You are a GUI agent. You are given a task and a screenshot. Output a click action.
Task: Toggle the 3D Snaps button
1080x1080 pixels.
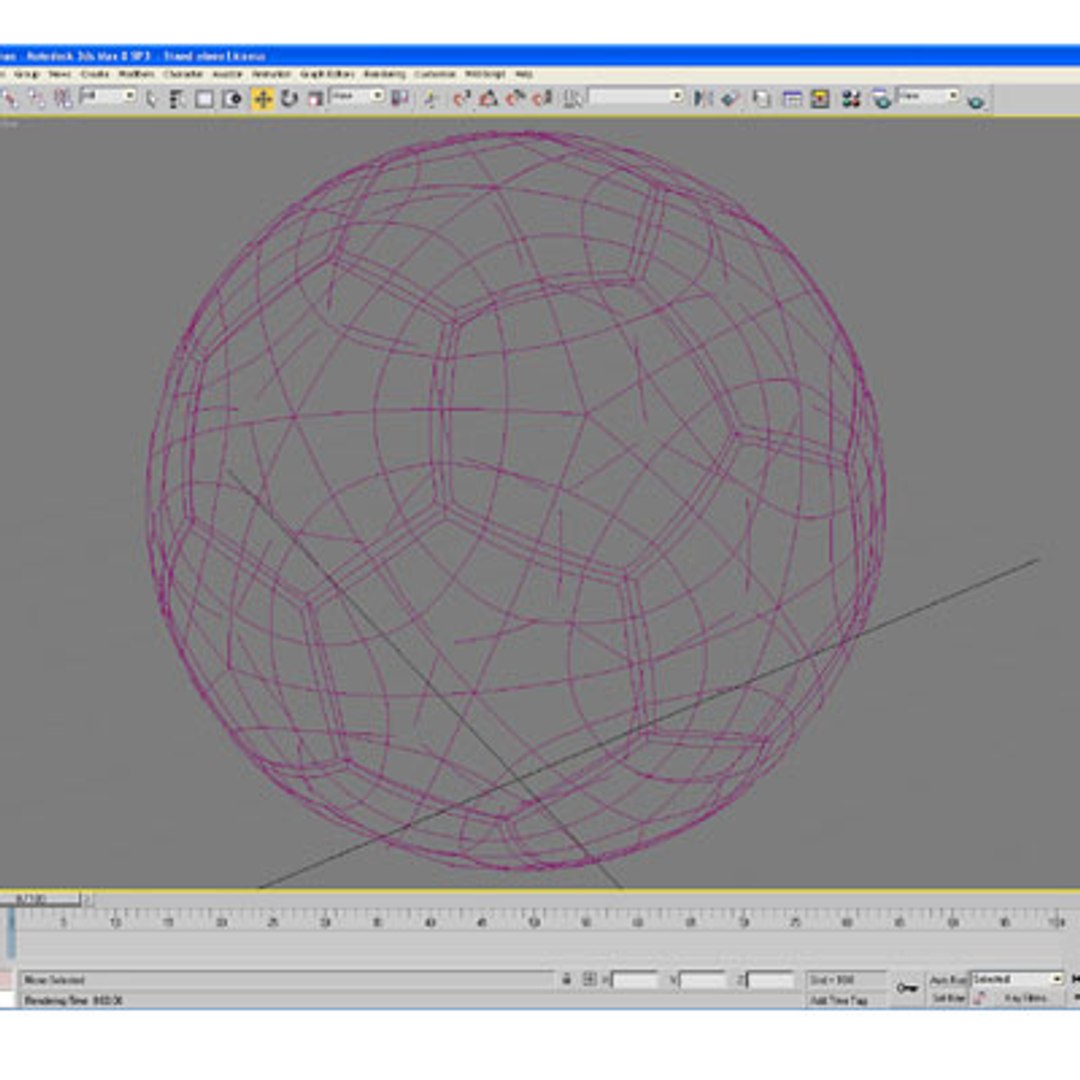(461, 98)
